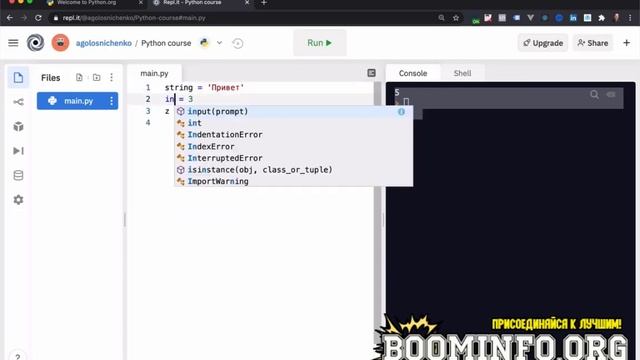
Task: Choose int autocomplete suggestion
Action: coord(294,123)
